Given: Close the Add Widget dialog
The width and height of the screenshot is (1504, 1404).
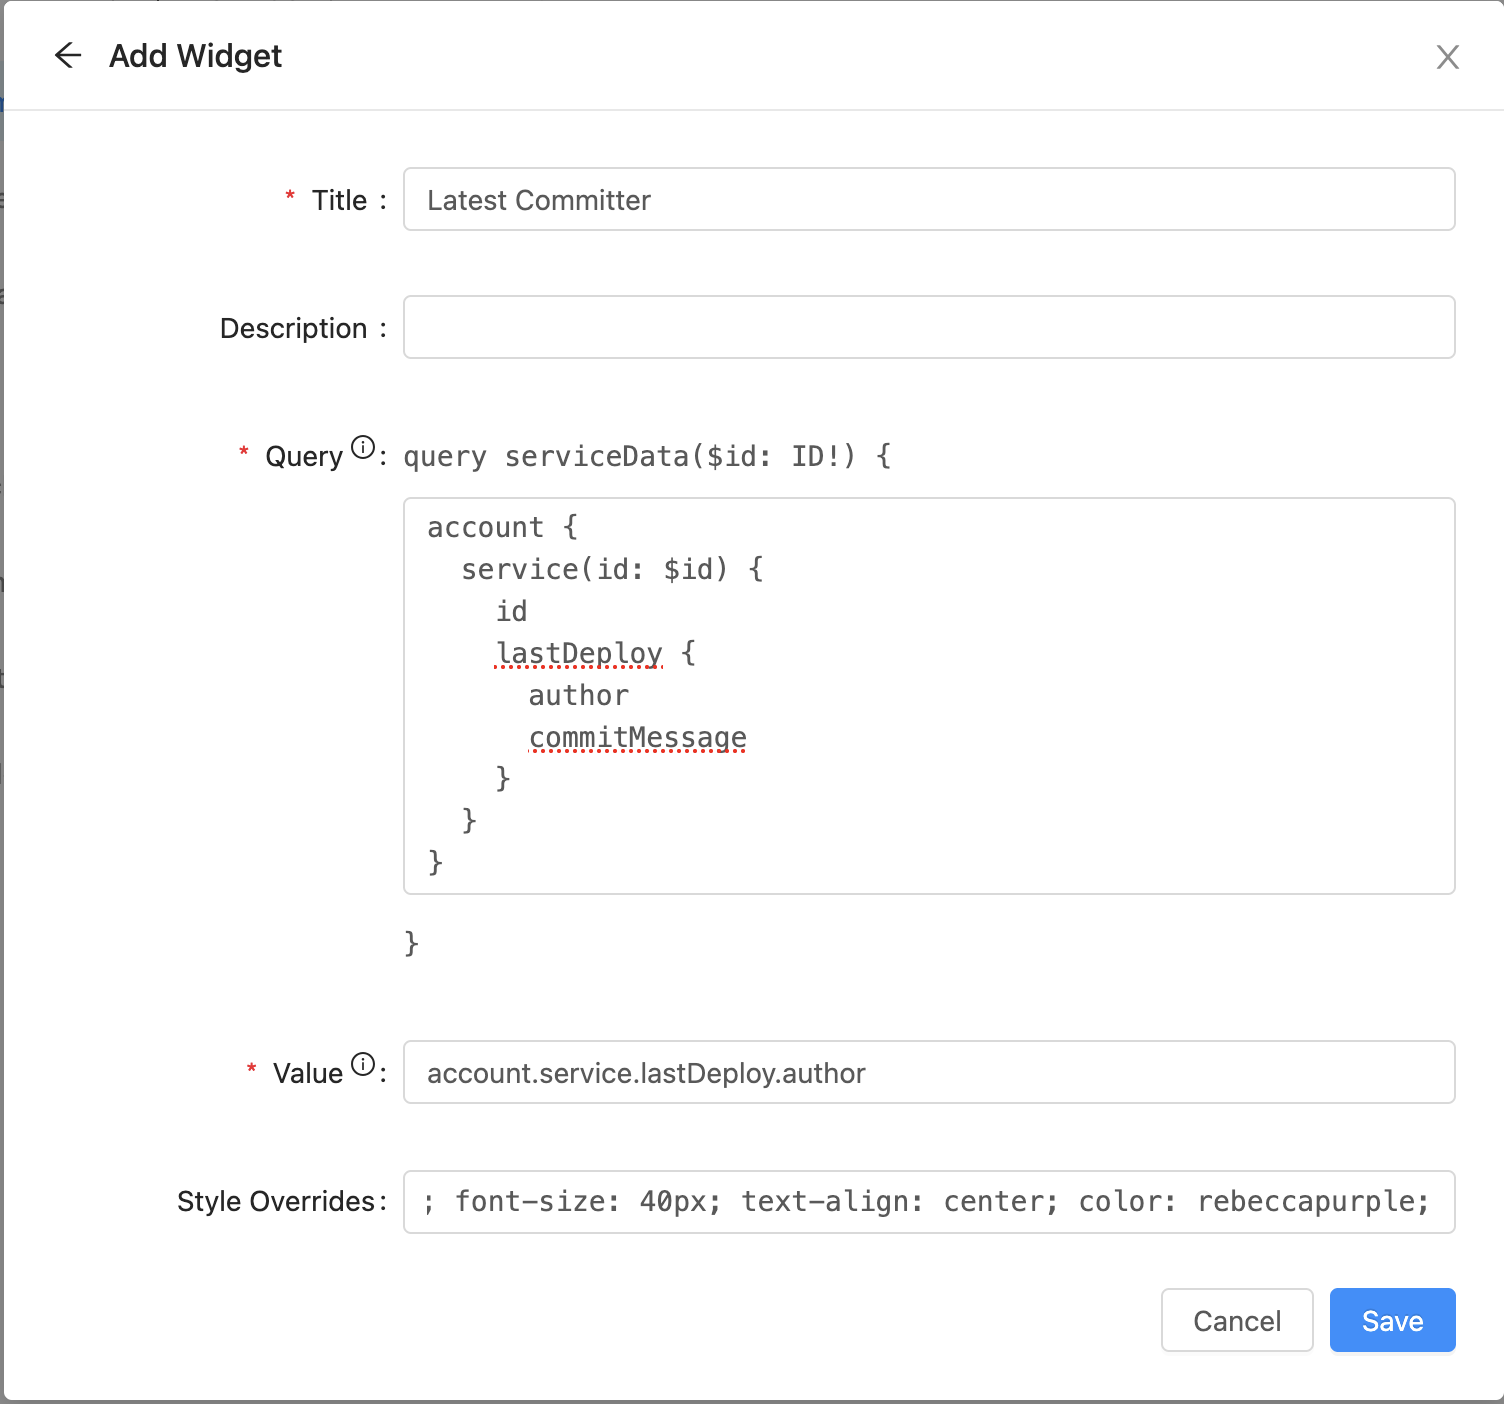Looking at the screenshot, I should click(x=1447, y=57).
